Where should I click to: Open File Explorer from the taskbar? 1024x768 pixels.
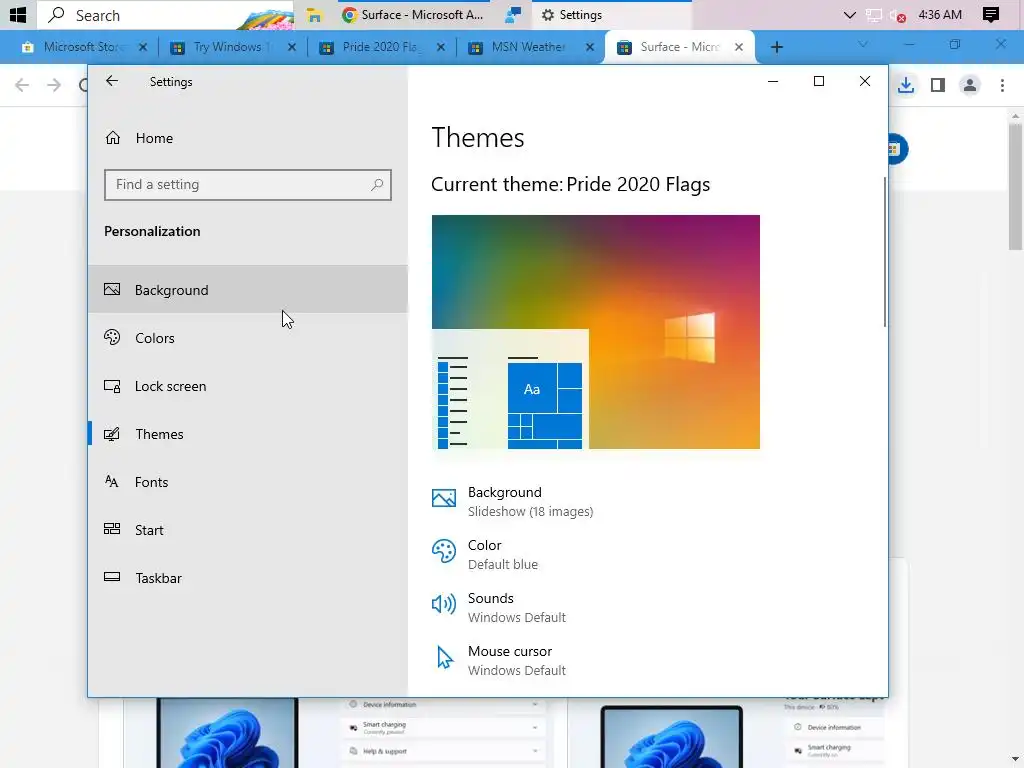[315, 15]
